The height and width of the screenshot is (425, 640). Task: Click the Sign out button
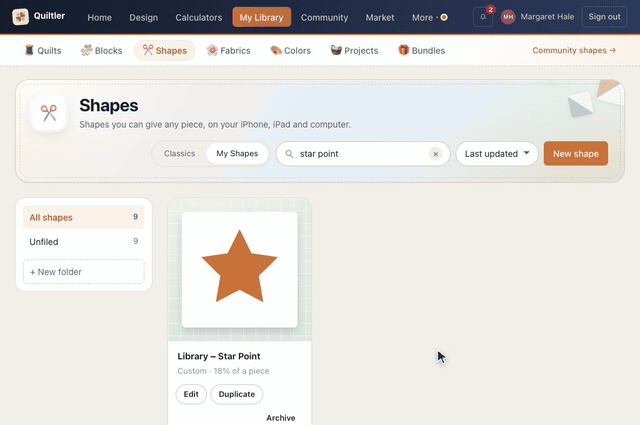tap(604, 17)
